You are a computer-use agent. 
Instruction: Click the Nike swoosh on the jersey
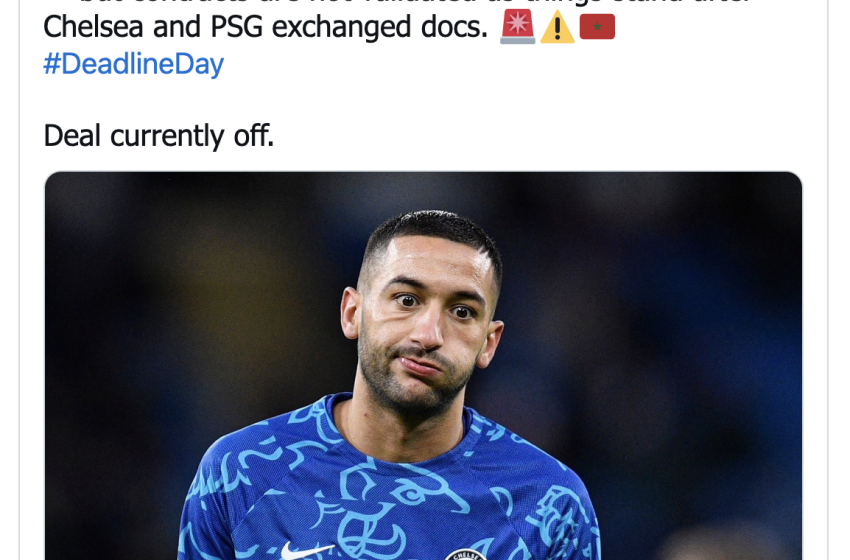pos(304,551)
